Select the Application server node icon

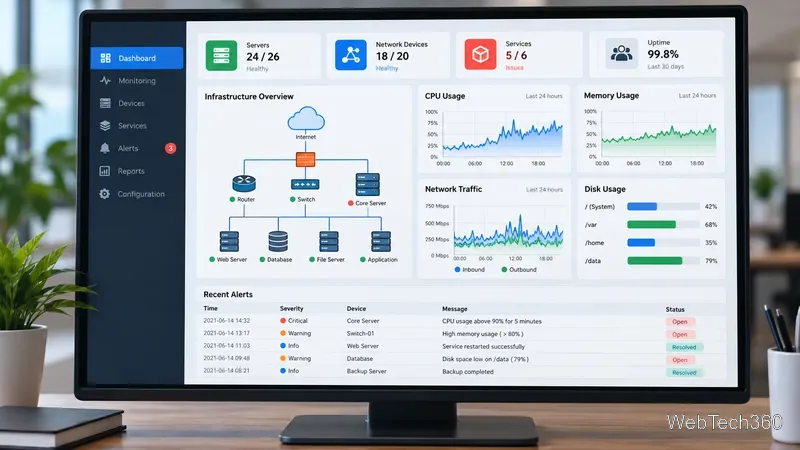click(381, 242)
